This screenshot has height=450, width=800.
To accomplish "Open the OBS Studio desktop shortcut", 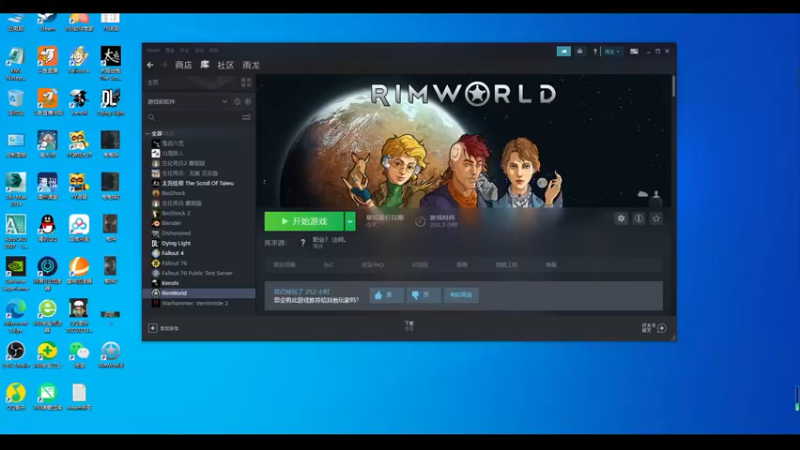I will [16, 355].
